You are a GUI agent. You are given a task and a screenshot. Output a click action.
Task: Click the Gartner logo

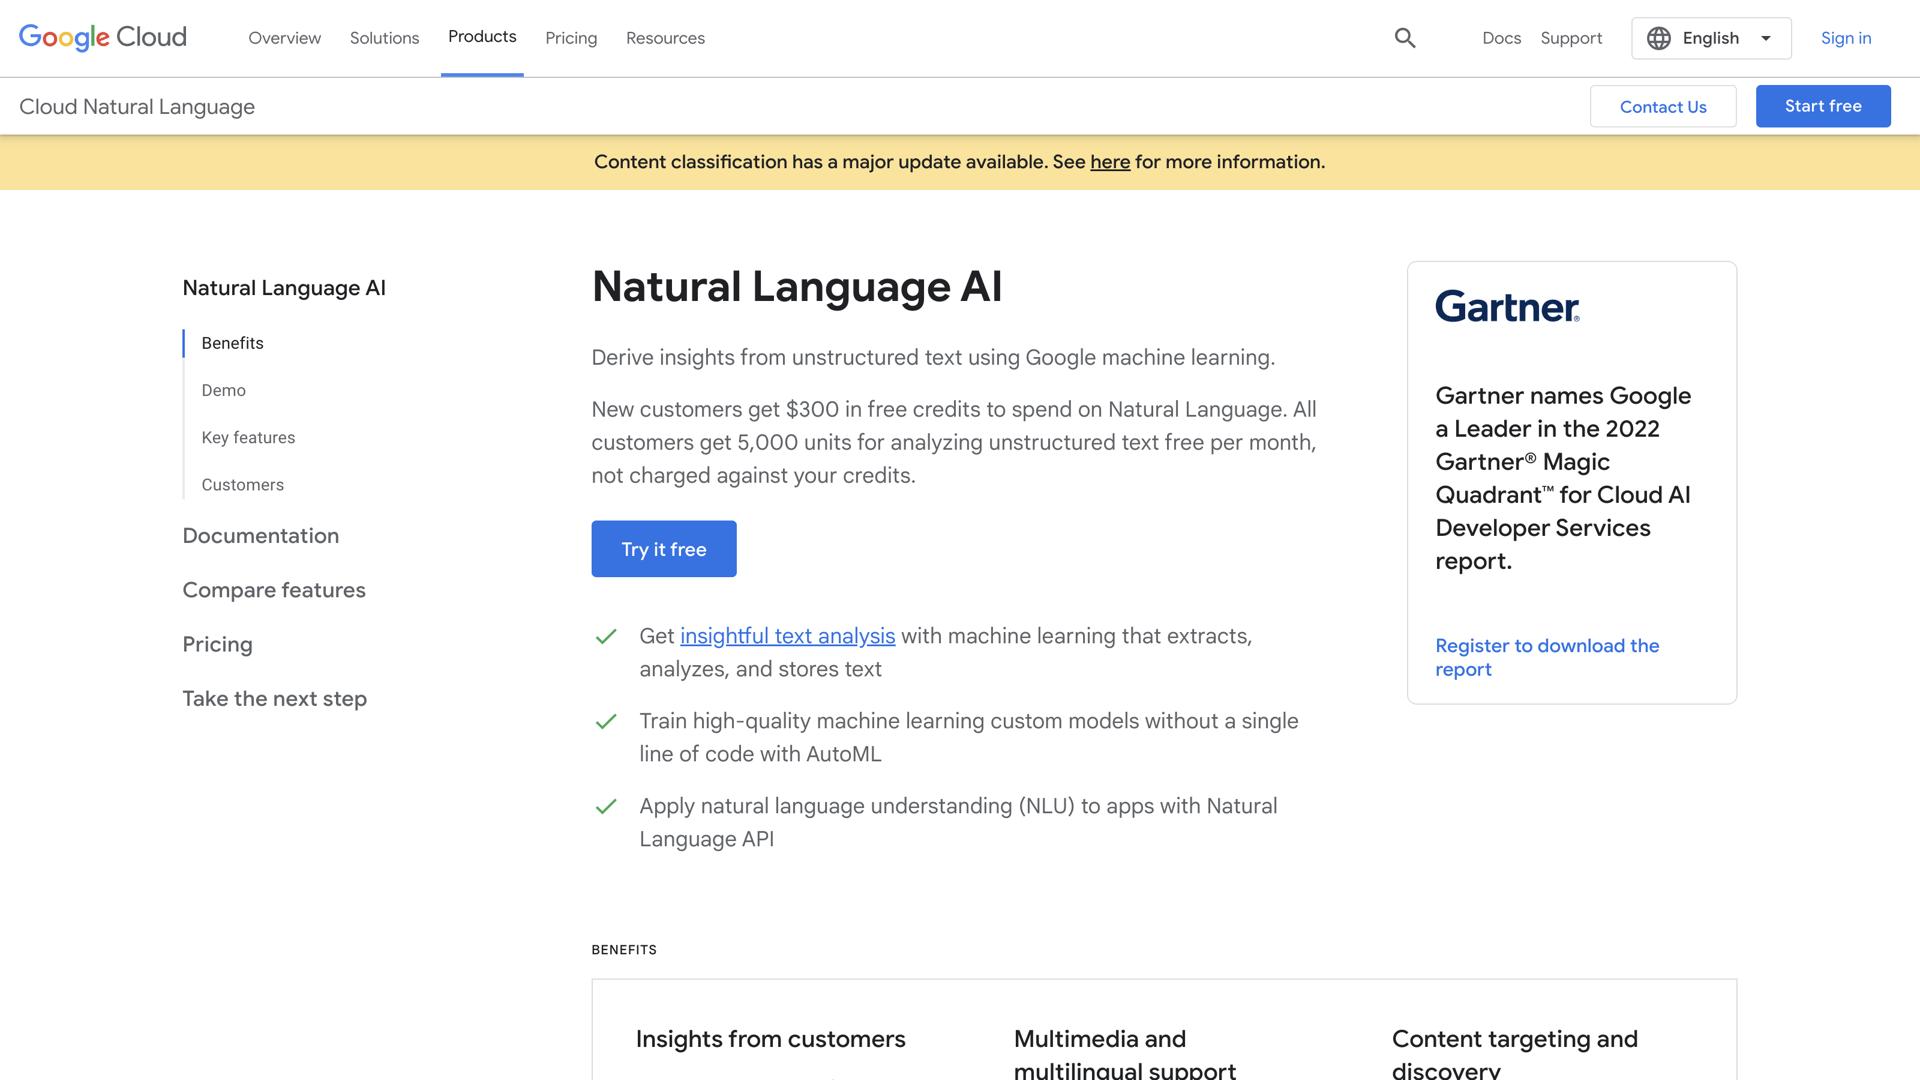[1507, 308]
